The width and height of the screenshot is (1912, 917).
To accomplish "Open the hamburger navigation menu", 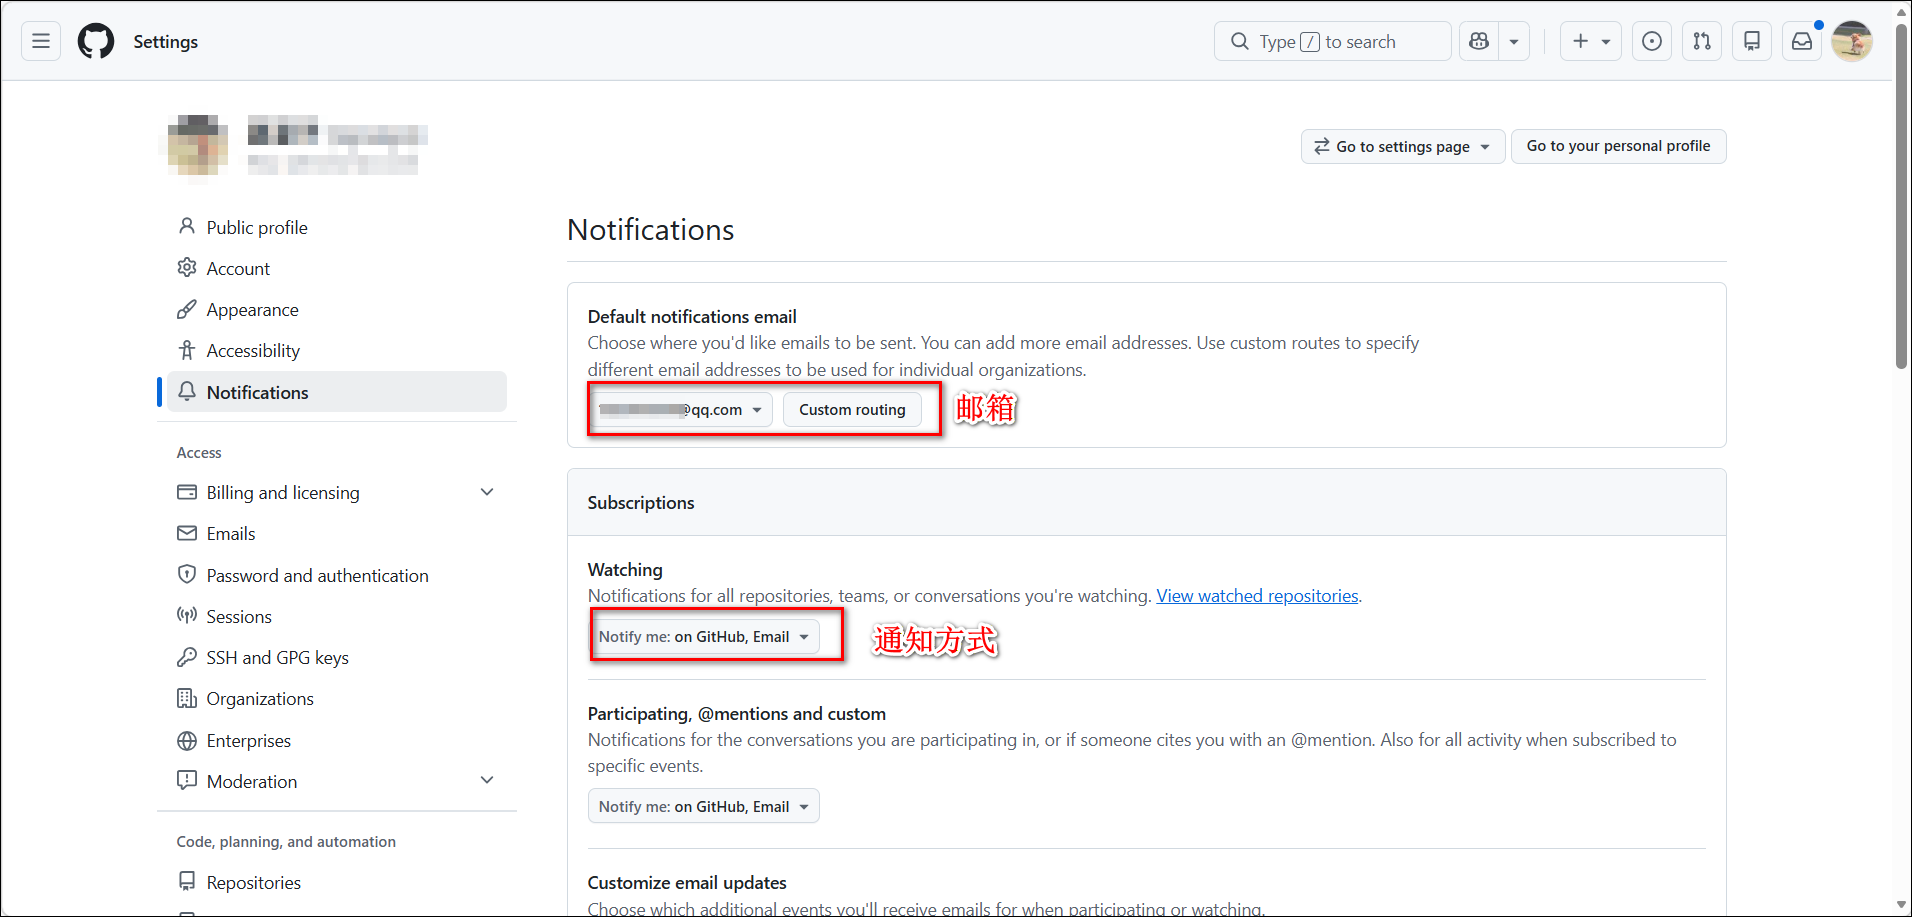I will pos(41,41).
